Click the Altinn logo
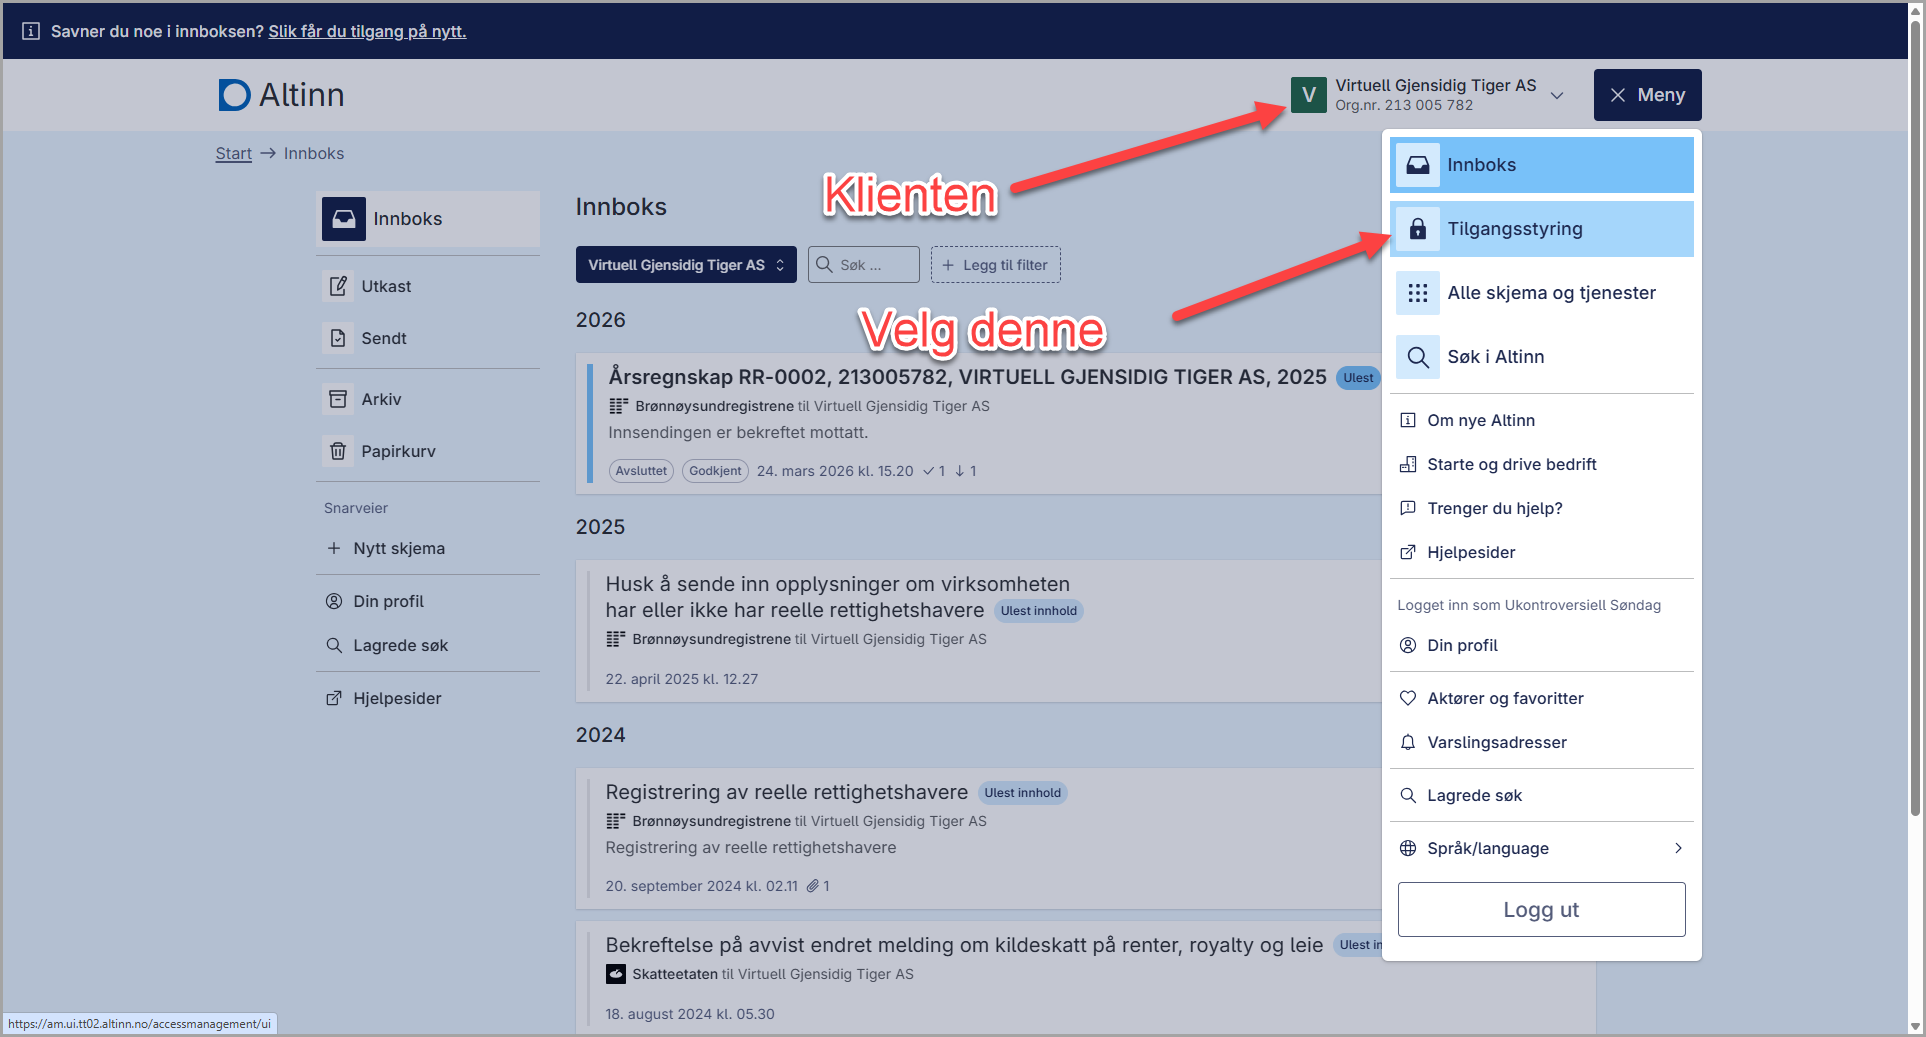Viewport: 1926px width, 1037px height. pos(281,95)
